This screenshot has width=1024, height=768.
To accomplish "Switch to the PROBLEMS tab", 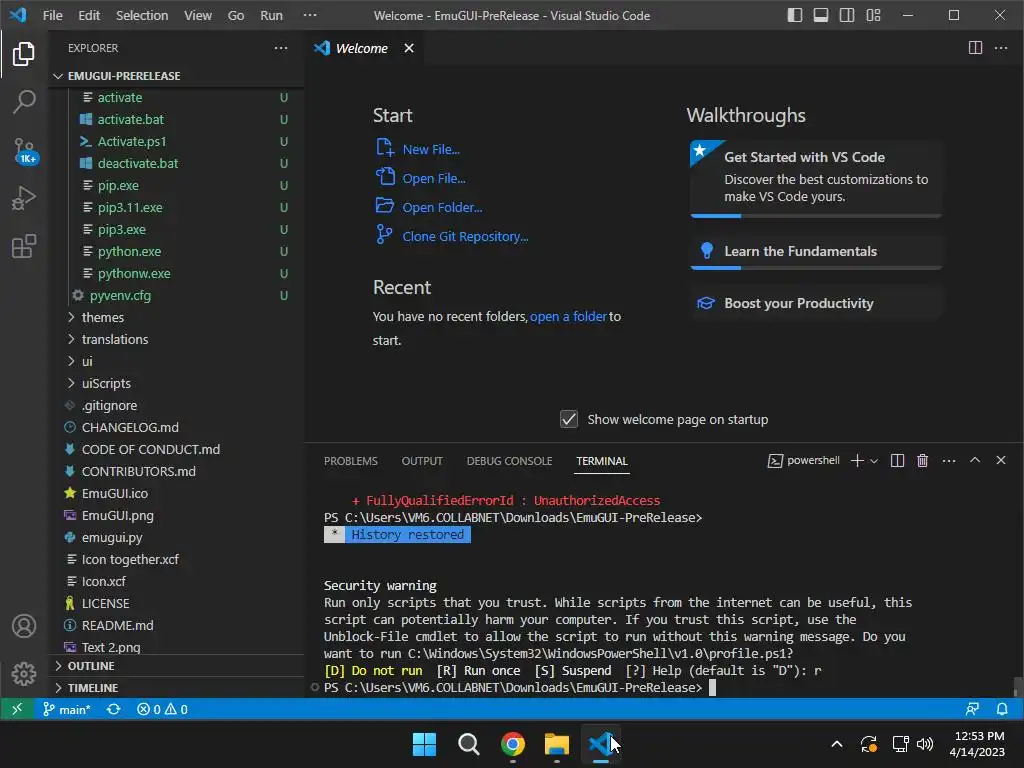I will click(351, 461).
